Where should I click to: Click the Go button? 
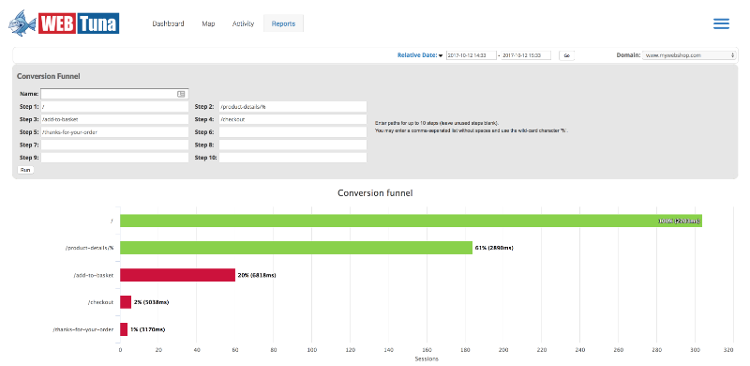[566, 55]
